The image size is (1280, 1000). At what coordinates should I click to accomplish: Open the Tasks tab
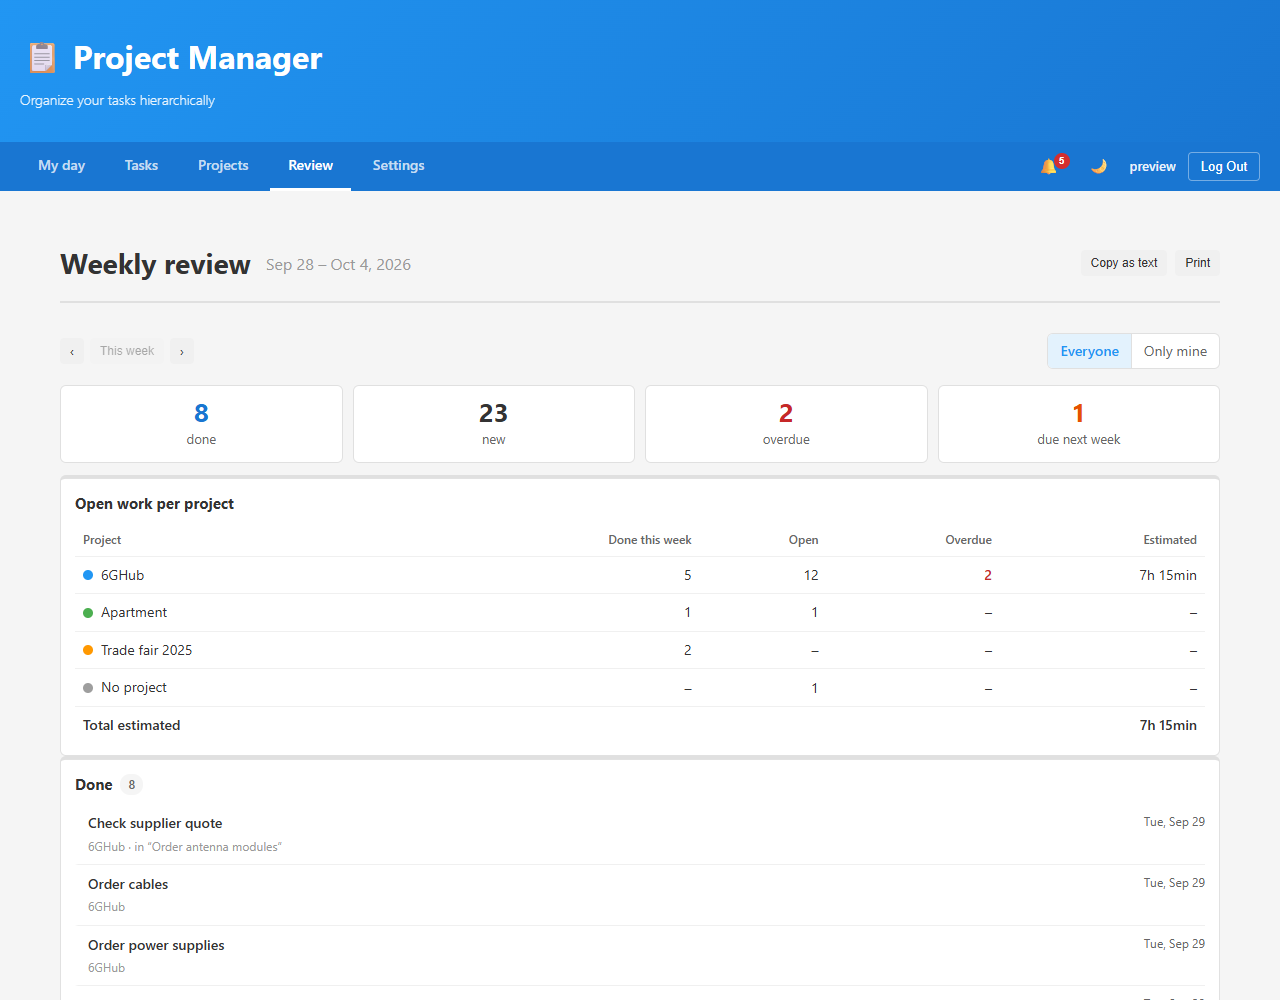tap(141, 166)
